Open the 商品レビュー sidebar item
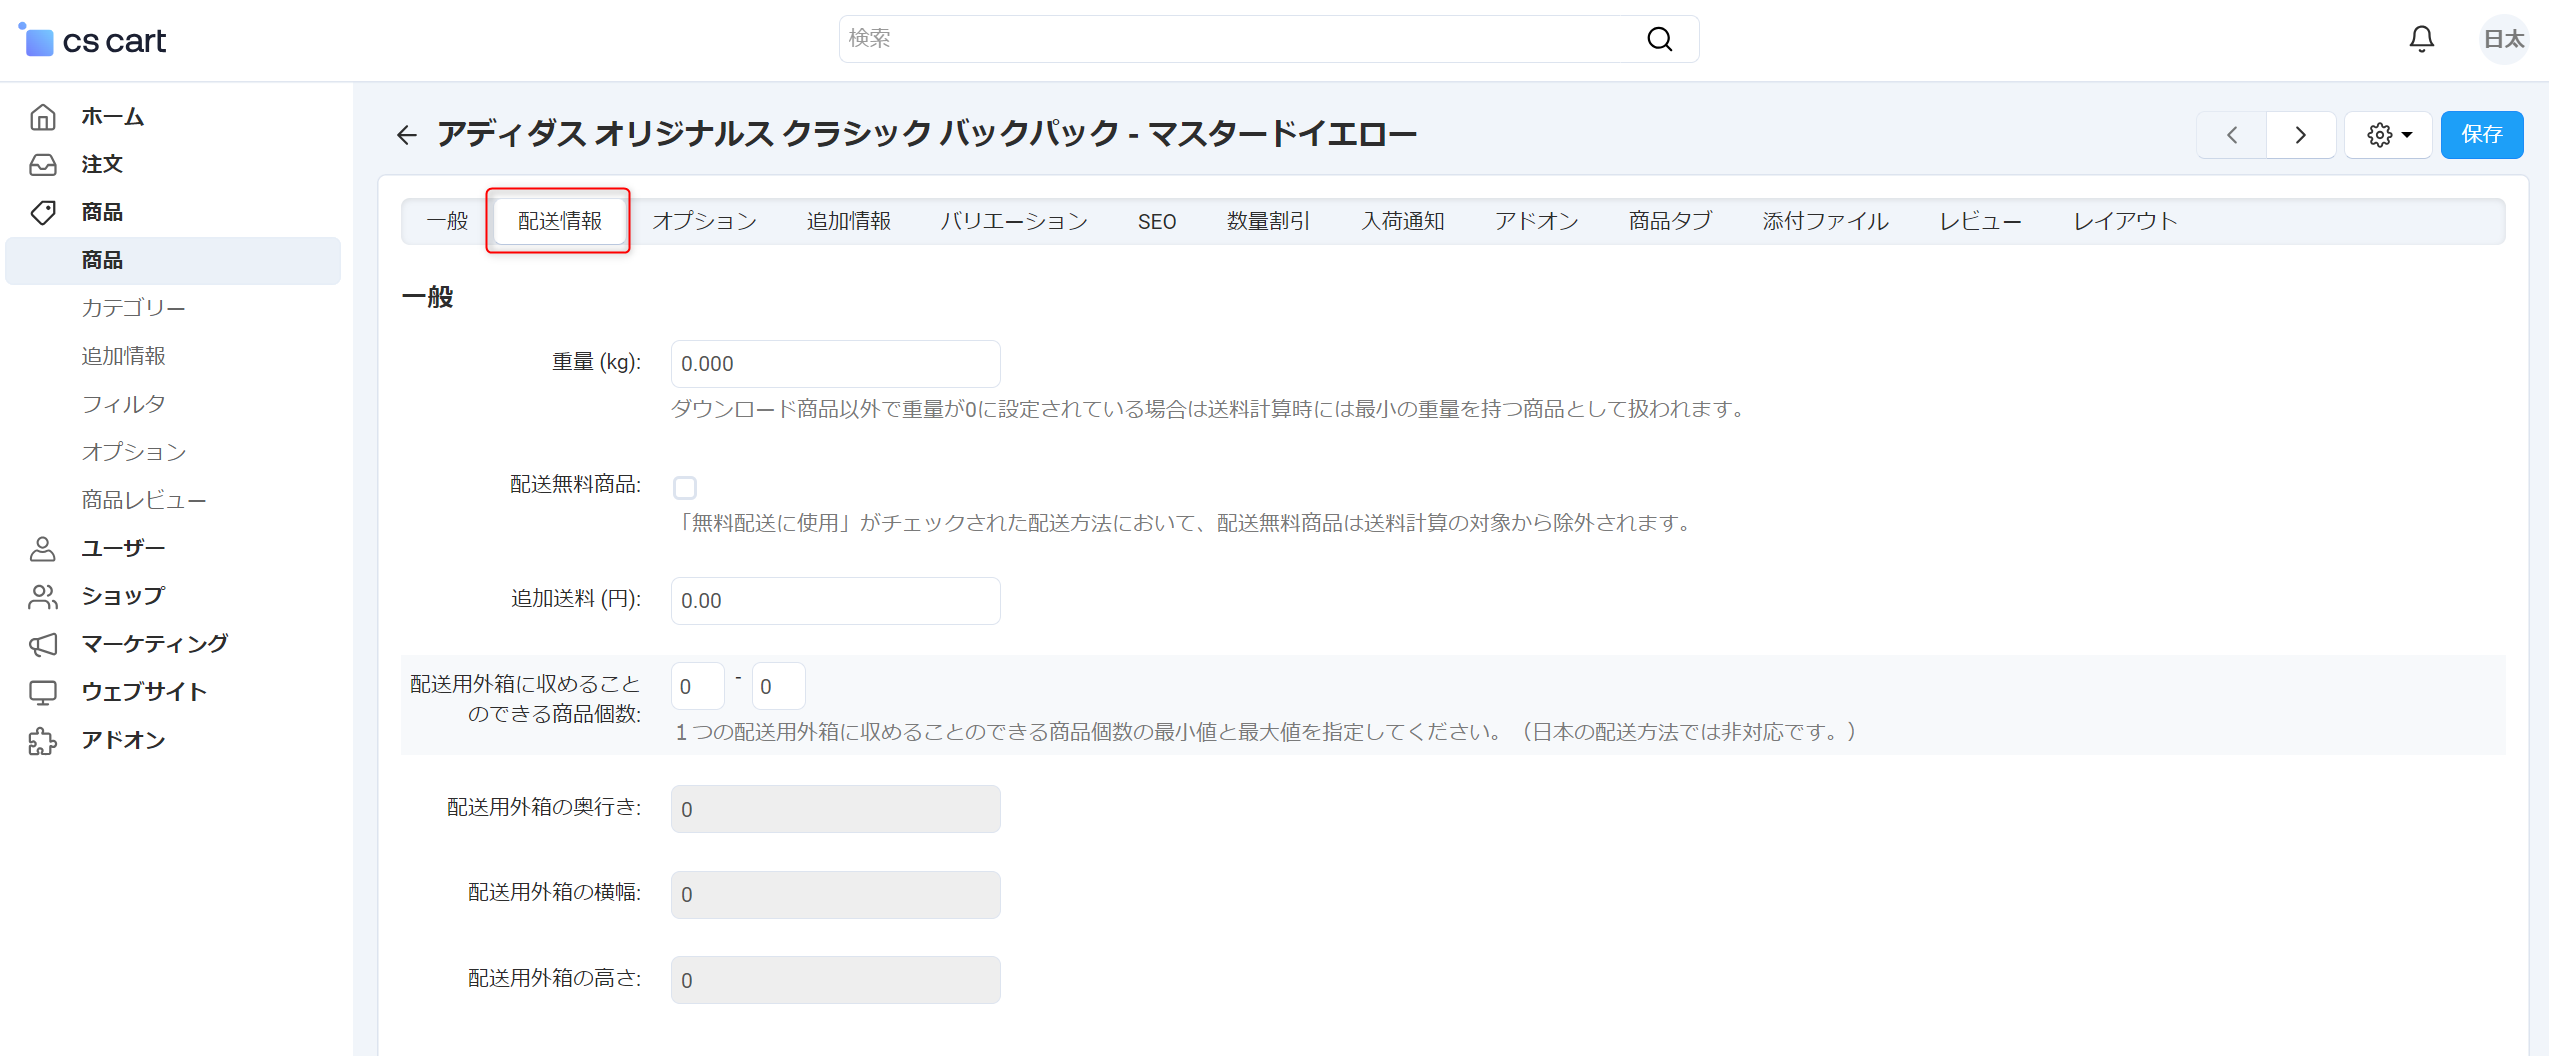Screen dimensions: 2549x1056 (143, 500)
